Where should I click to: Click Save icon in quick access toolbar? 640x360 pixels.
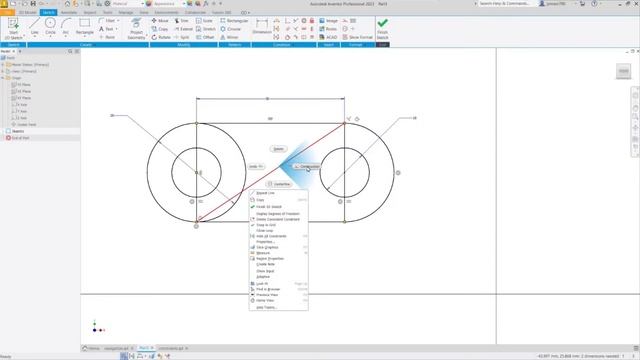(x=33, y=4)
